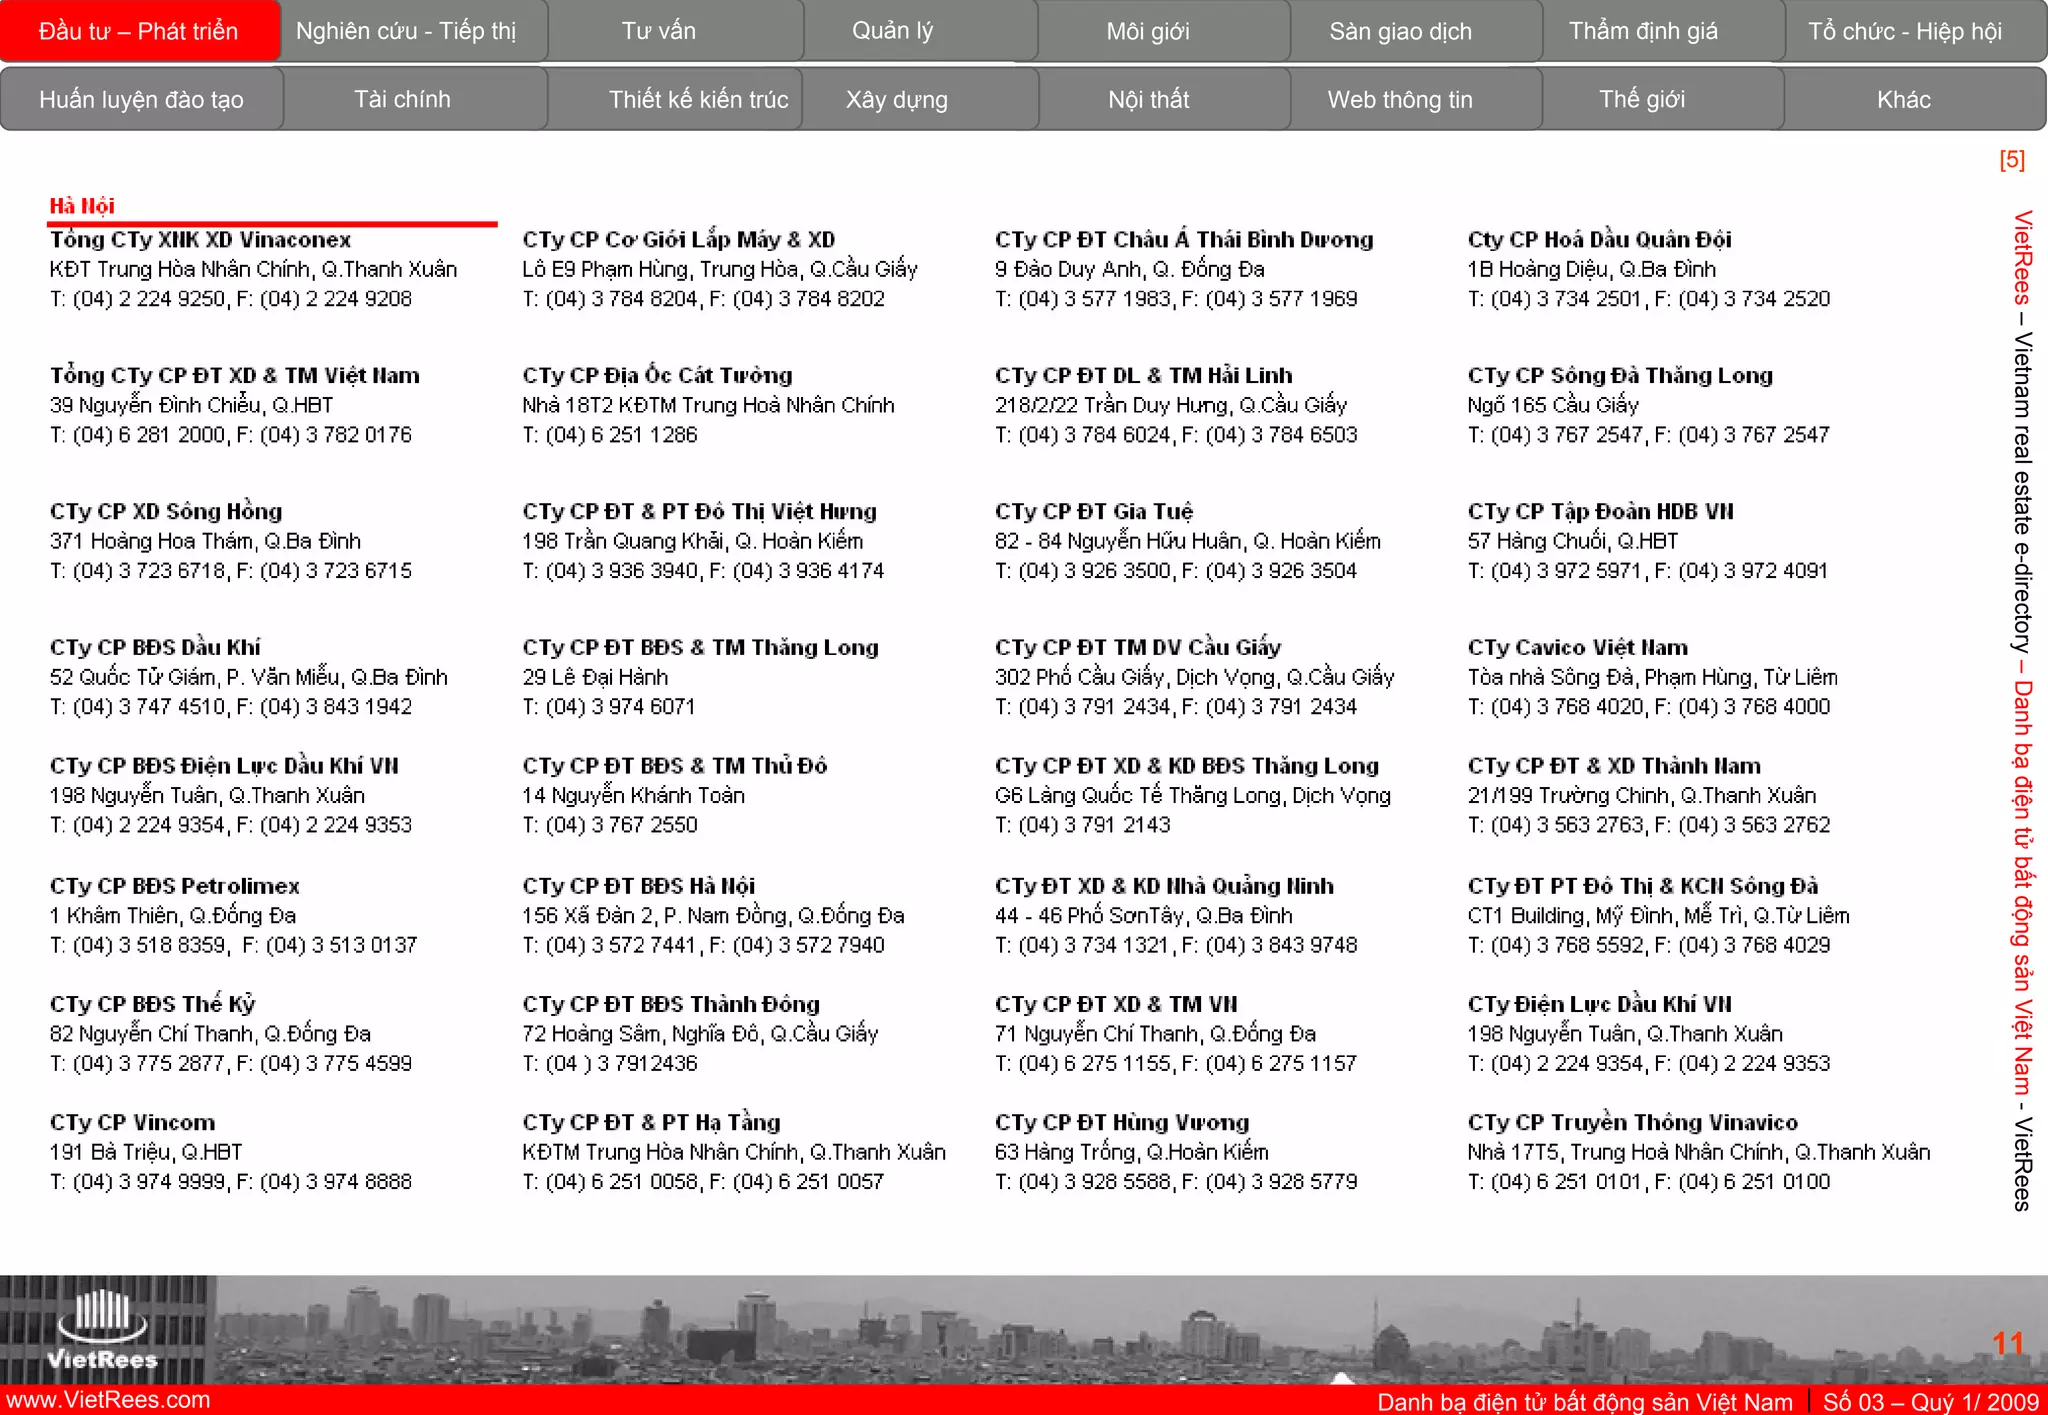Select Tổng CTy XNK XD Vinaconex entry
This screenshot has height=1415, width=2048.
[x=200, y=240]
